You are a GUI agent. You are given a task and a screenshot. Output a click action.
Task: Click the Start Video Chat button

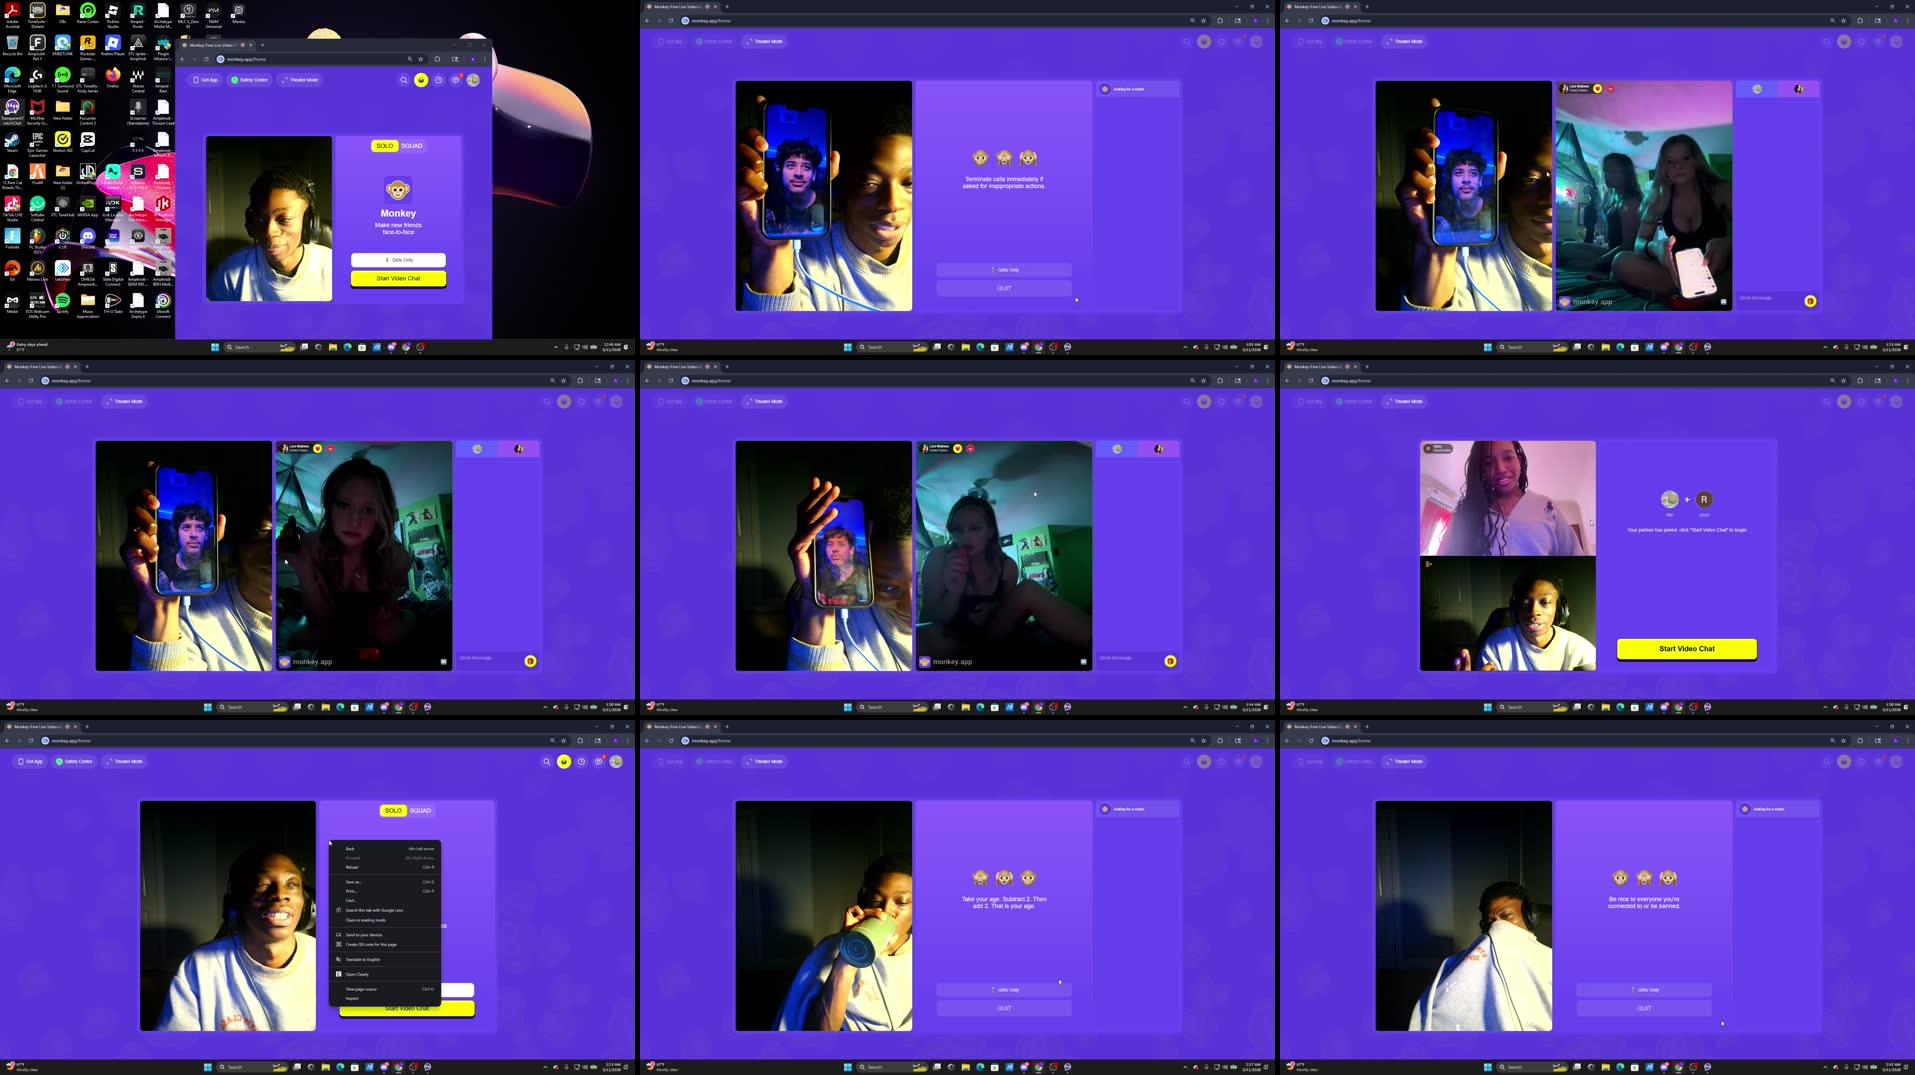point(1685,649)
